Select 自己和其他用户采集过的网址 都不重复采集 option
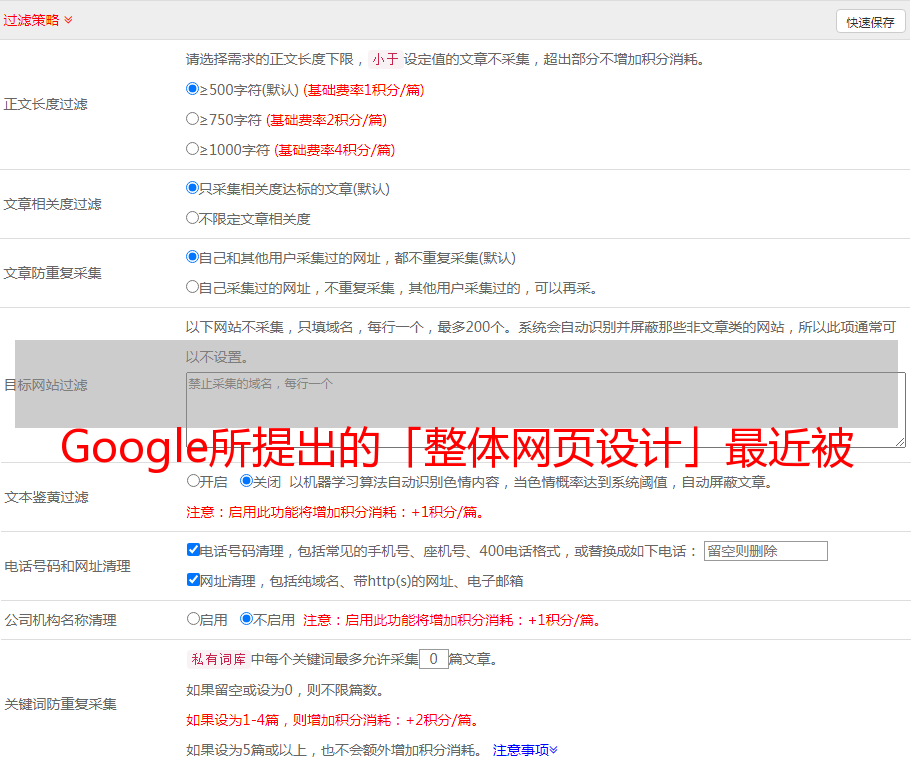The height and width of the screenshot is (768, 912). [x=193, y=257]
